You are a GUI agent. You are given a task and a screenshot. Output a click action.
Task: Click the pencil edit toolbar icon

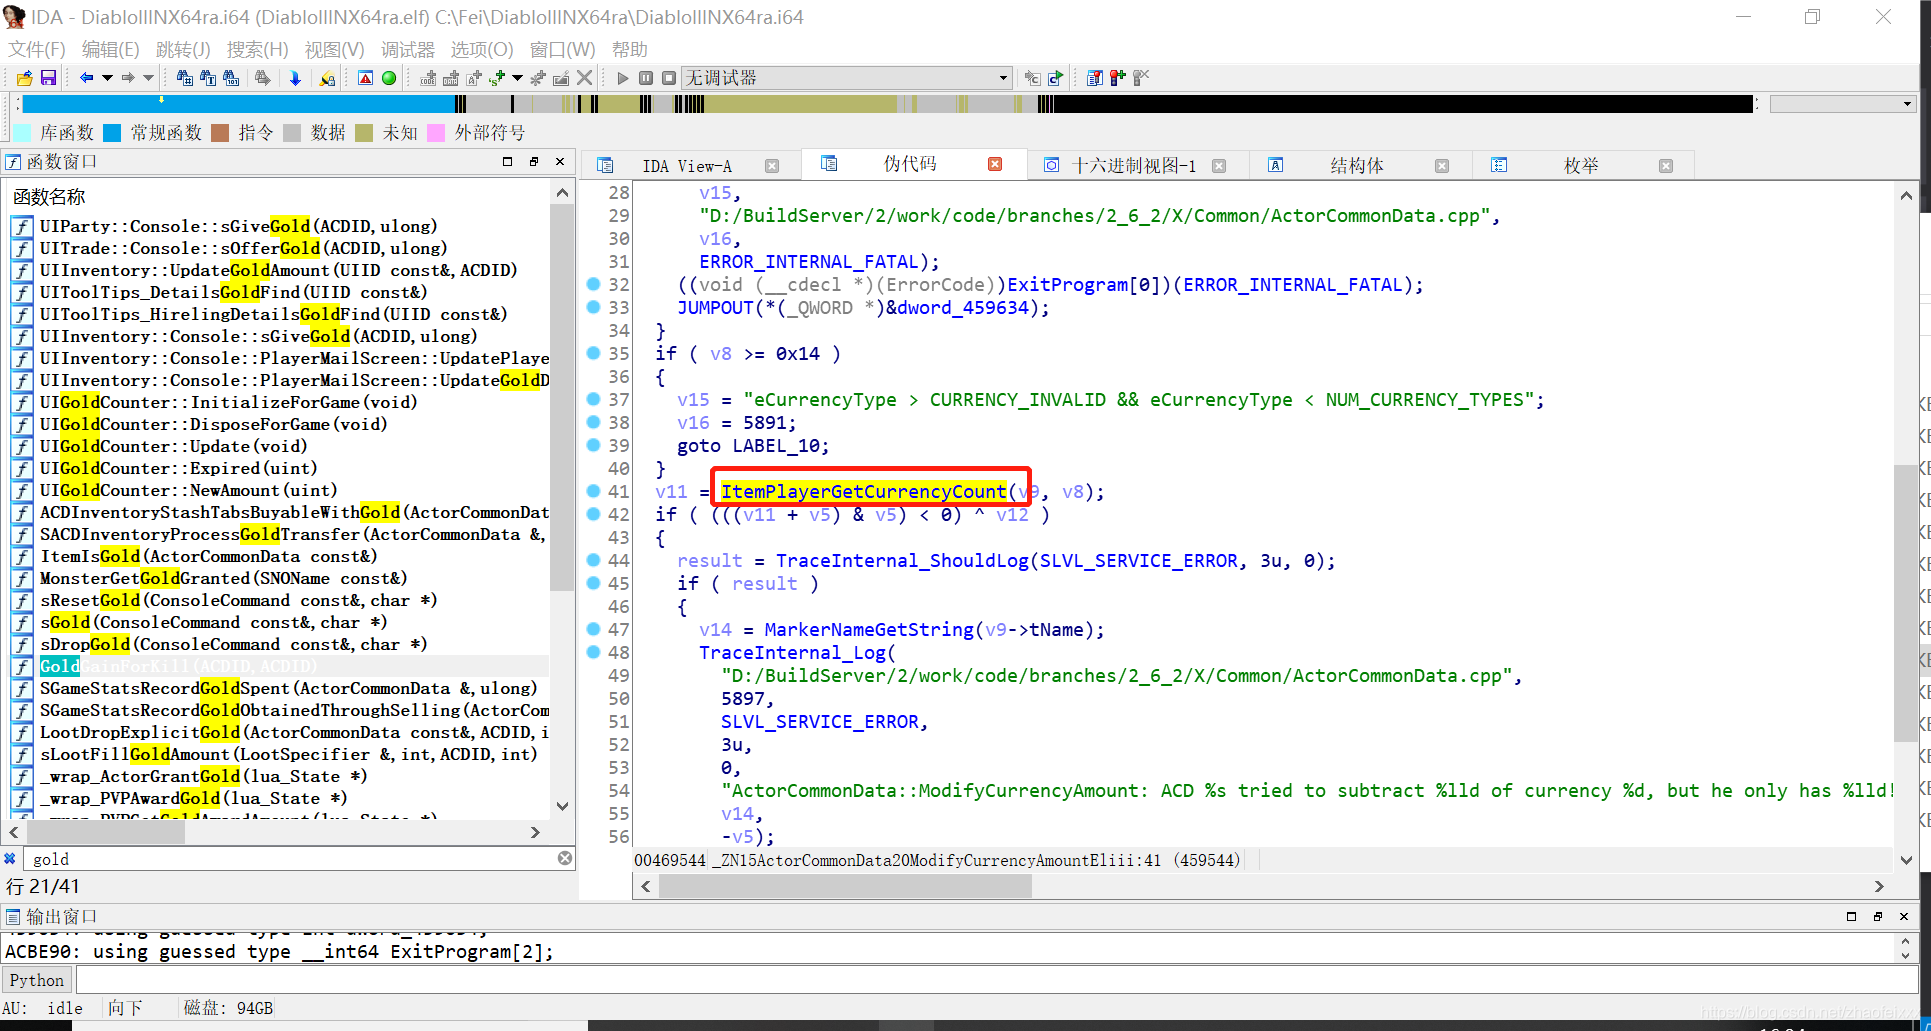coord(561,78)
